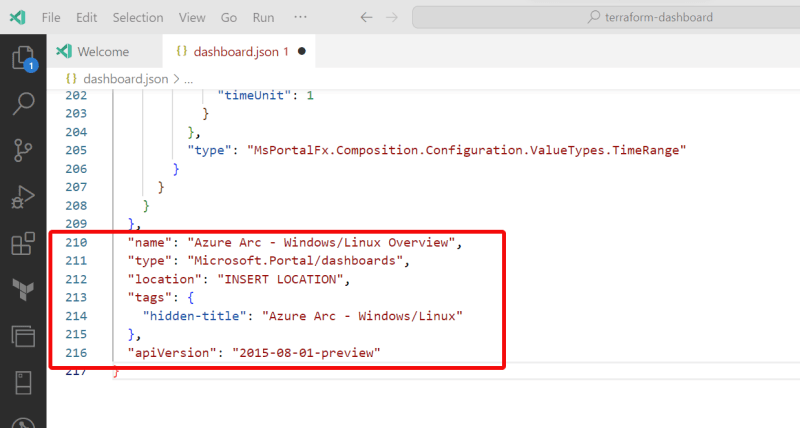Open the Selection menu

pyautogui.click(x=138, y=17)
